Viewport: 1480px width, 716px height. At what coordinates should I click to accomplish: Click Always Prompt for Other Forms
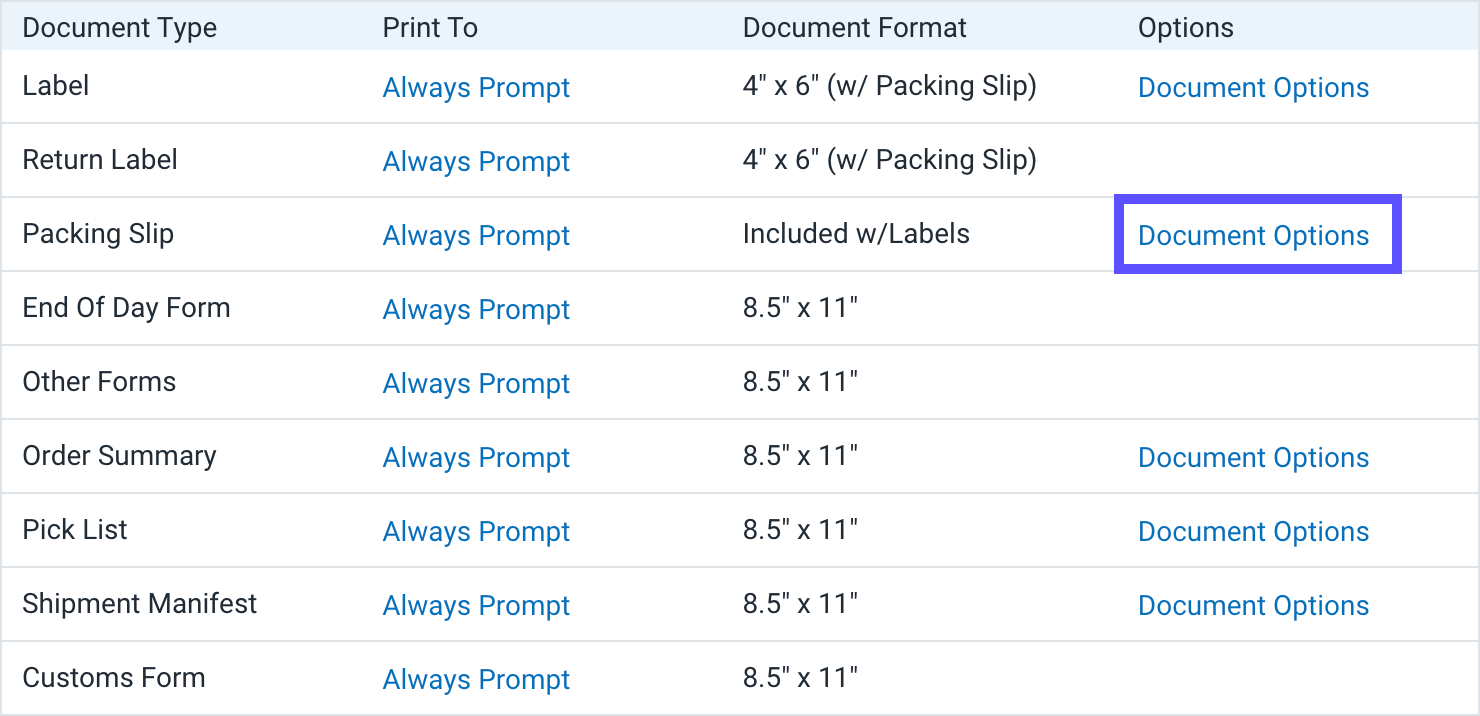pos(476,383)
